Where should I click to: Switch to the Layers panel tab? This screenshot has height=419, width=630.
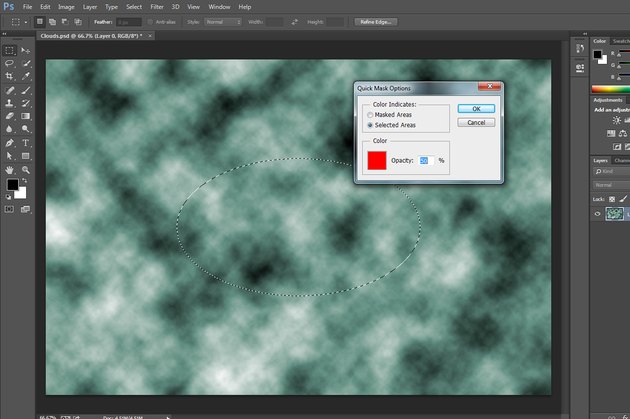coord(600,160)
